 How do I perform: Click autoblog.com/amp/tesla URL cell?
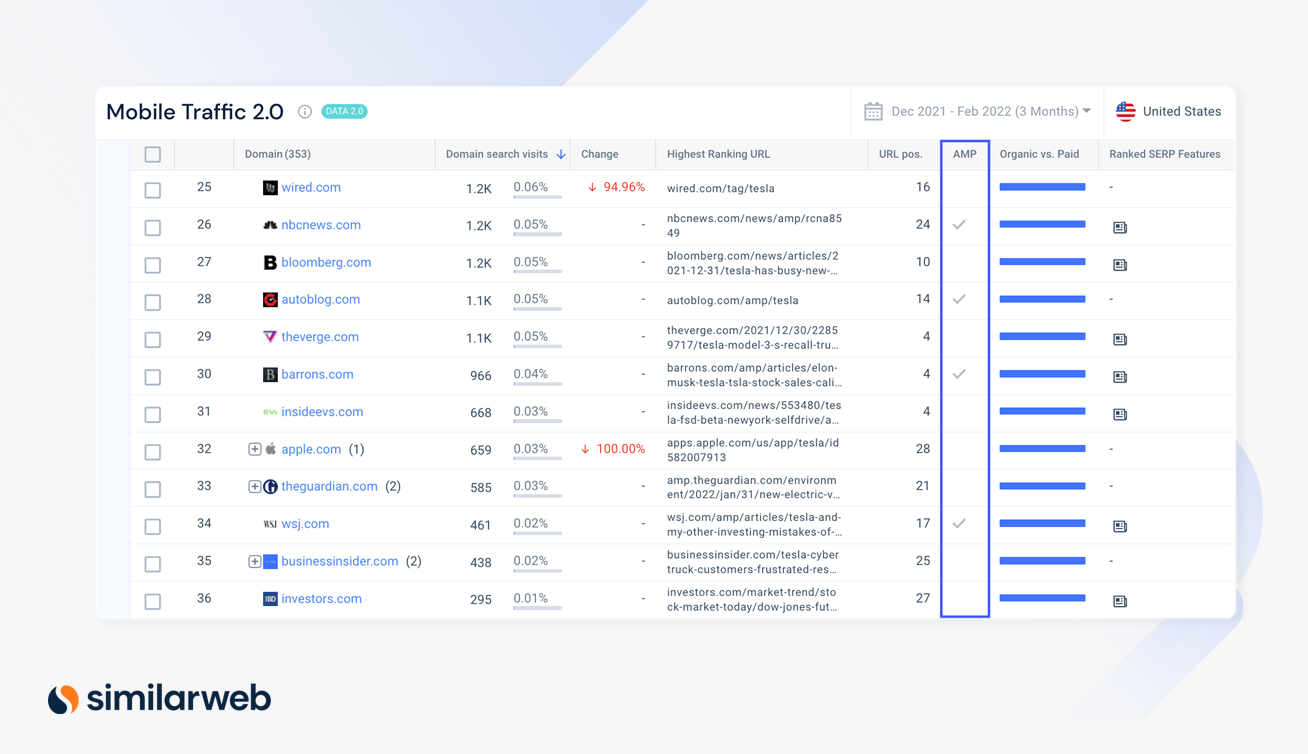coord(732,300)
